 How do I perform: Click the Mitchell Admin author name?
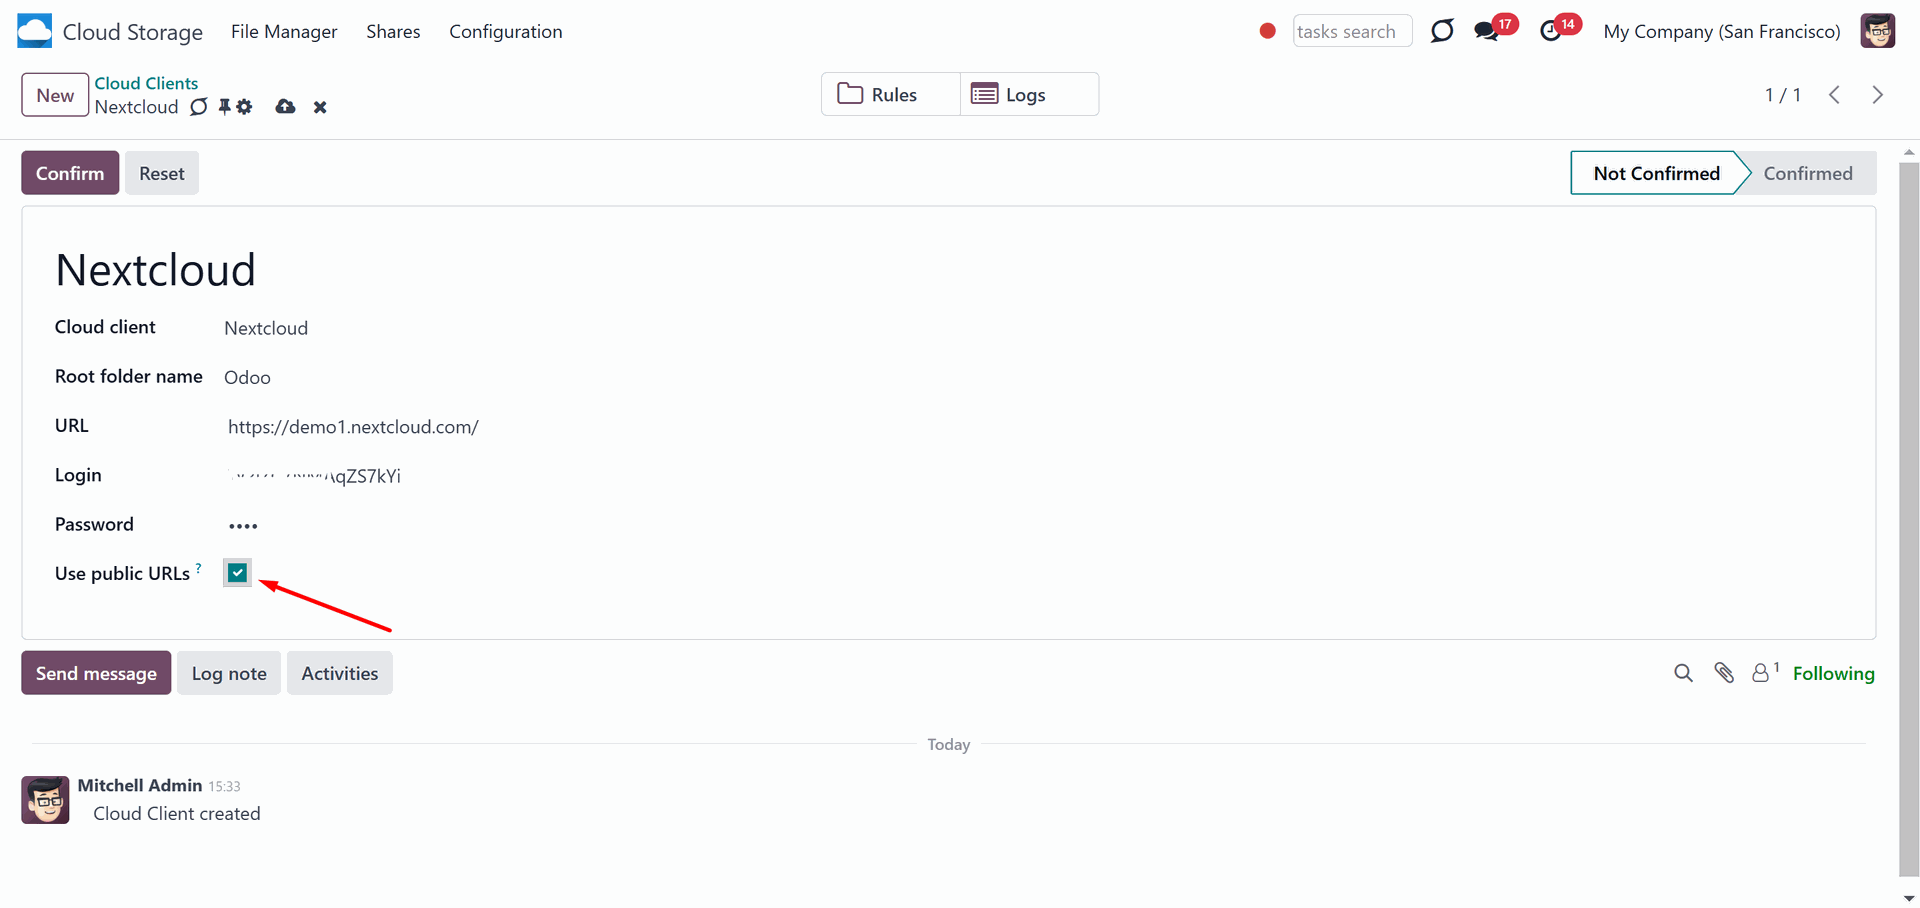pyautogui.click(x=140, y=785)
